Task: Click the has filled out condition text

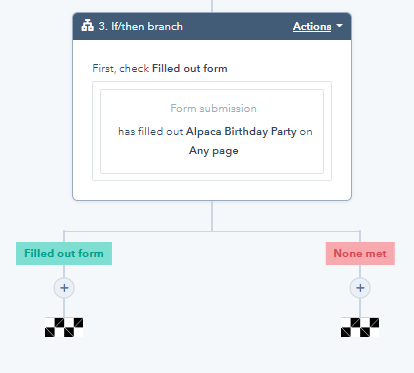Action: click(151, 131)
